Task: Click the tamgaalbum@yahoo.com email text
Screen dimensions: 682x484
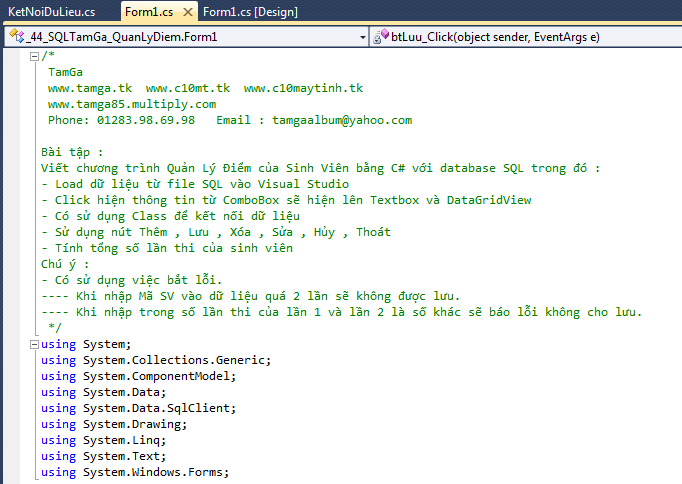Action: [x=342, y=120]
